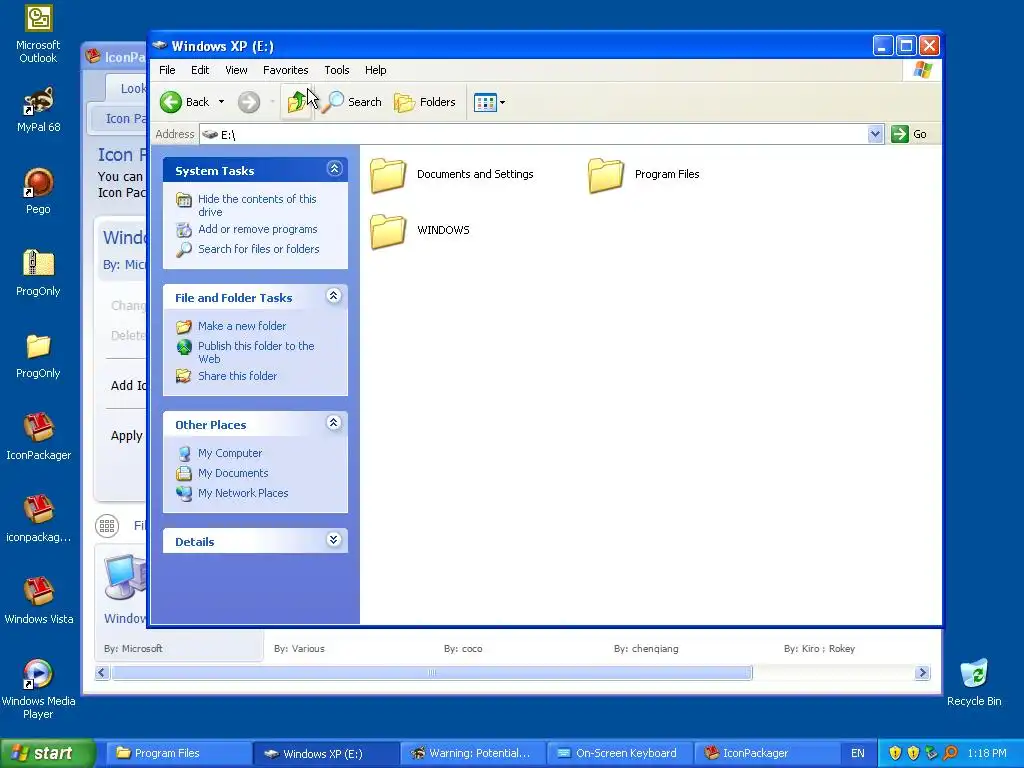Click Search for files or folders link
The width and height of the screenshot is (1024, 768).
(259, 249)
